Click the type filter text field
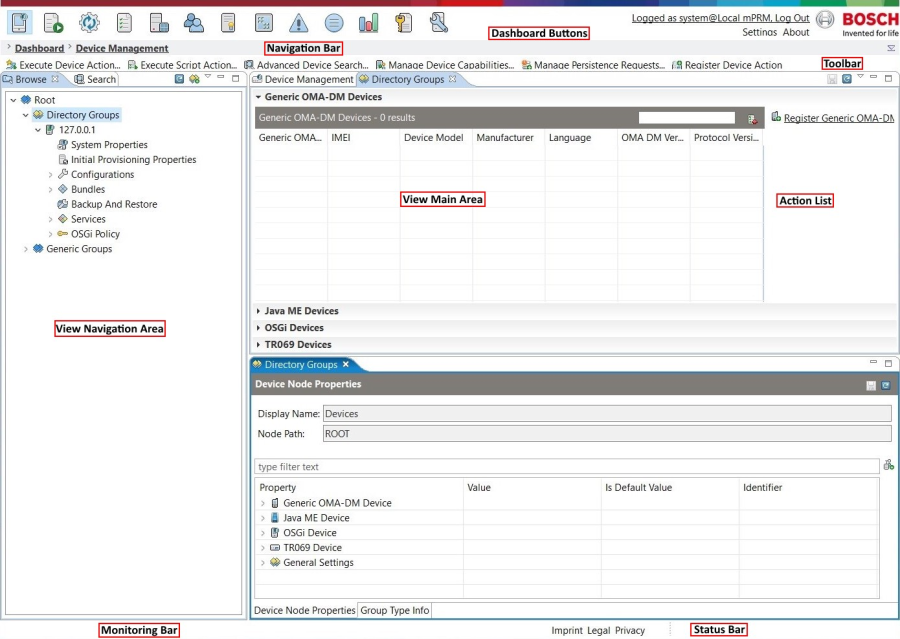This screenshot has height=639, width=900. click(x=567, y=466)
